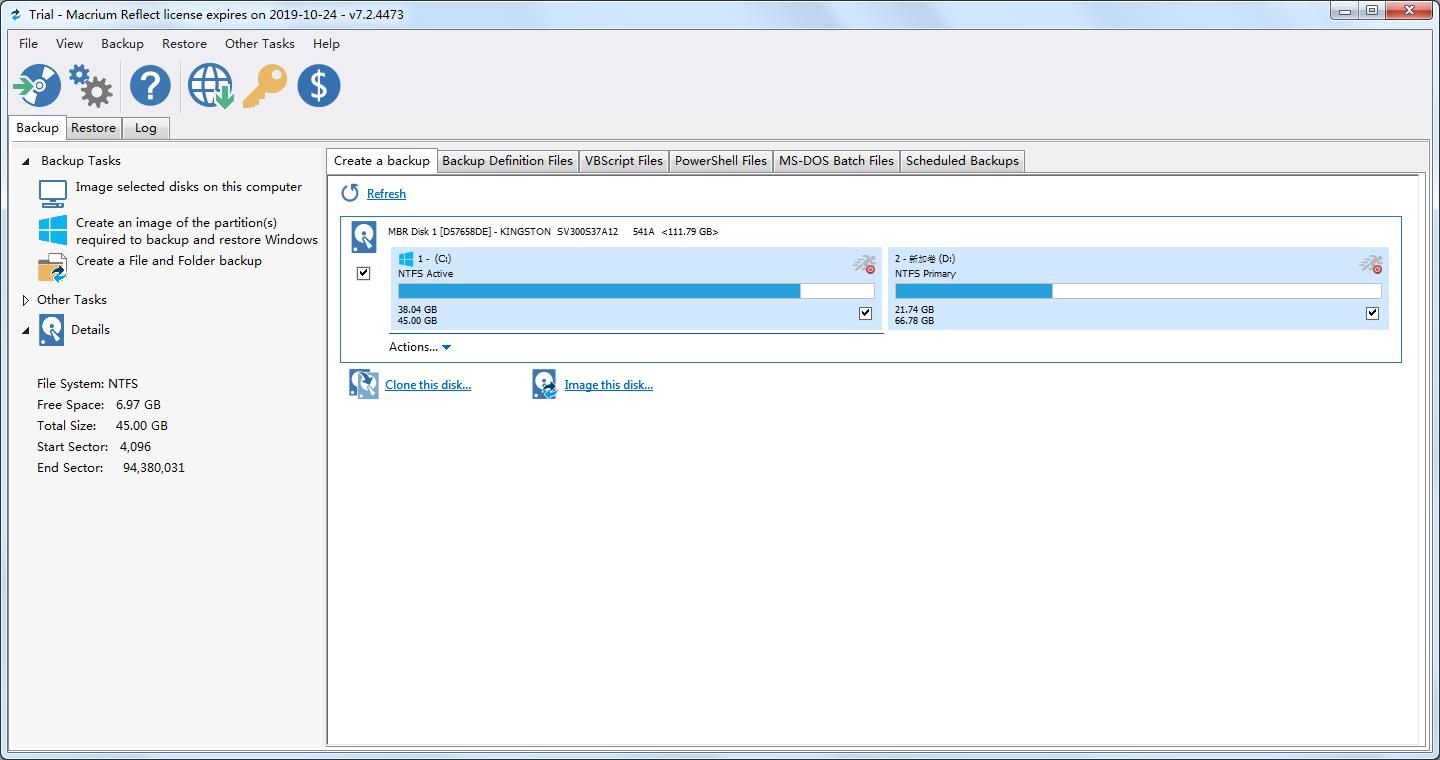1440x760 pixels.
Task: Click the Clone this disk link
Action: pos(428,385)
